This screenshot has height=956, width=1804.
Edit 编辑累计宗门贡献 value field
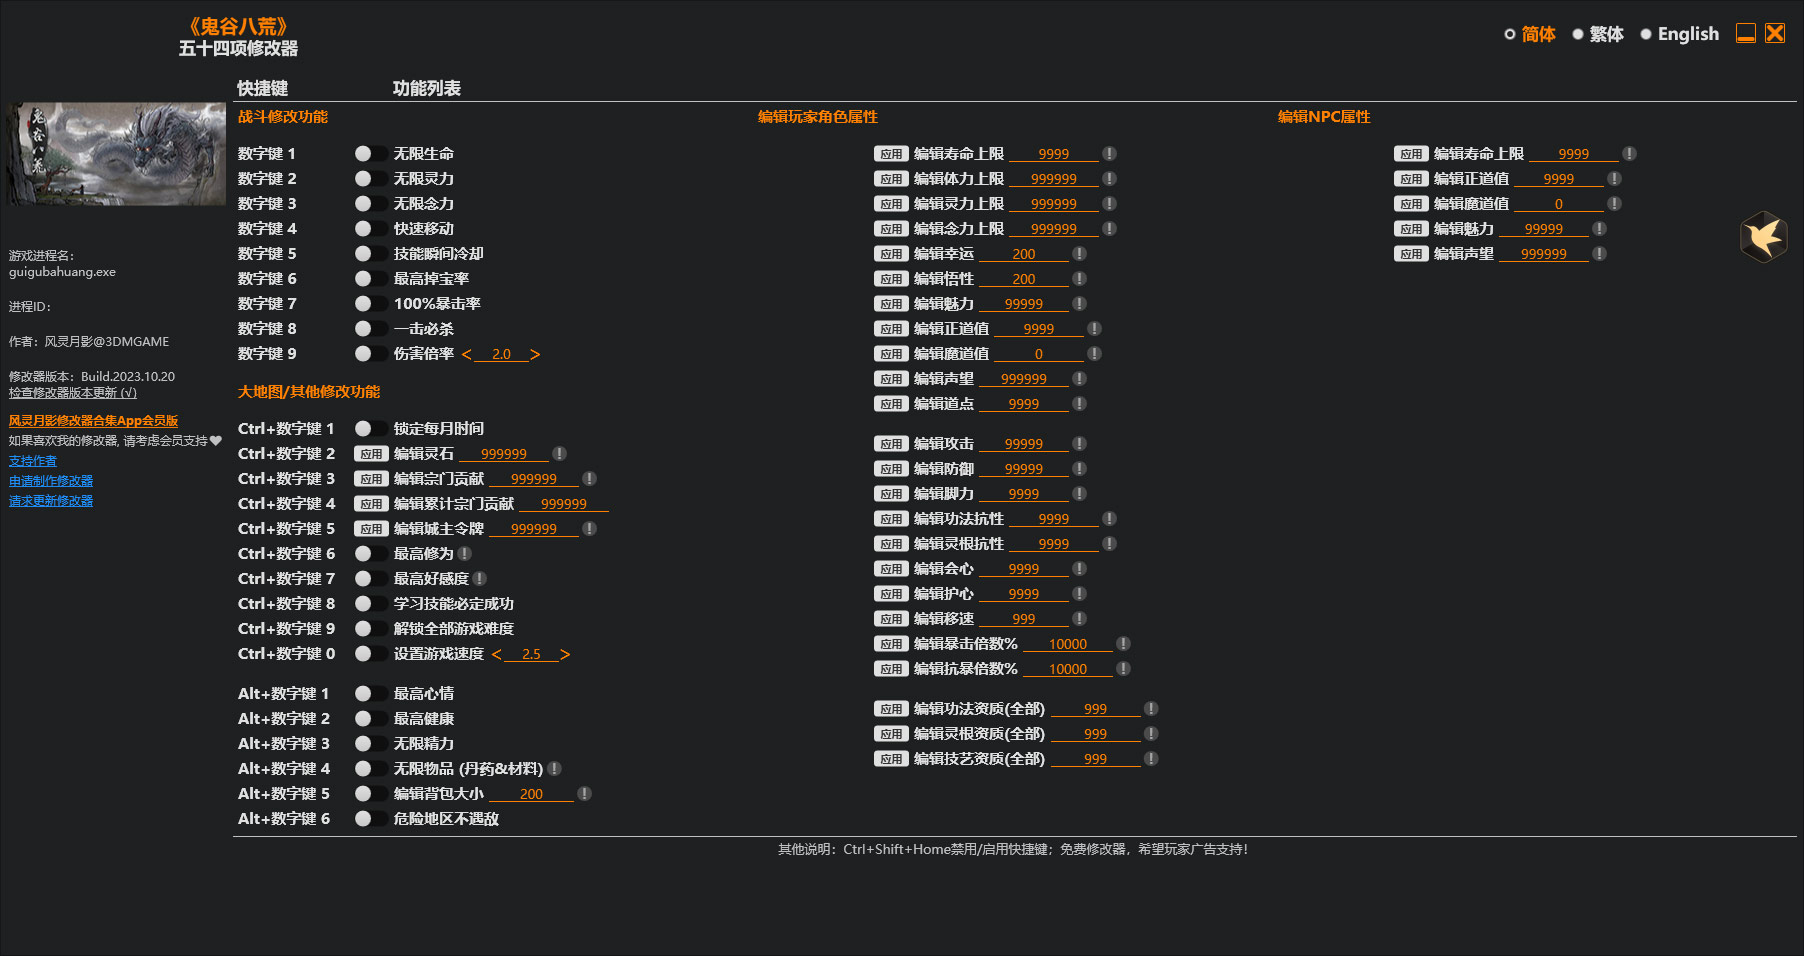[x=564, y=504]
